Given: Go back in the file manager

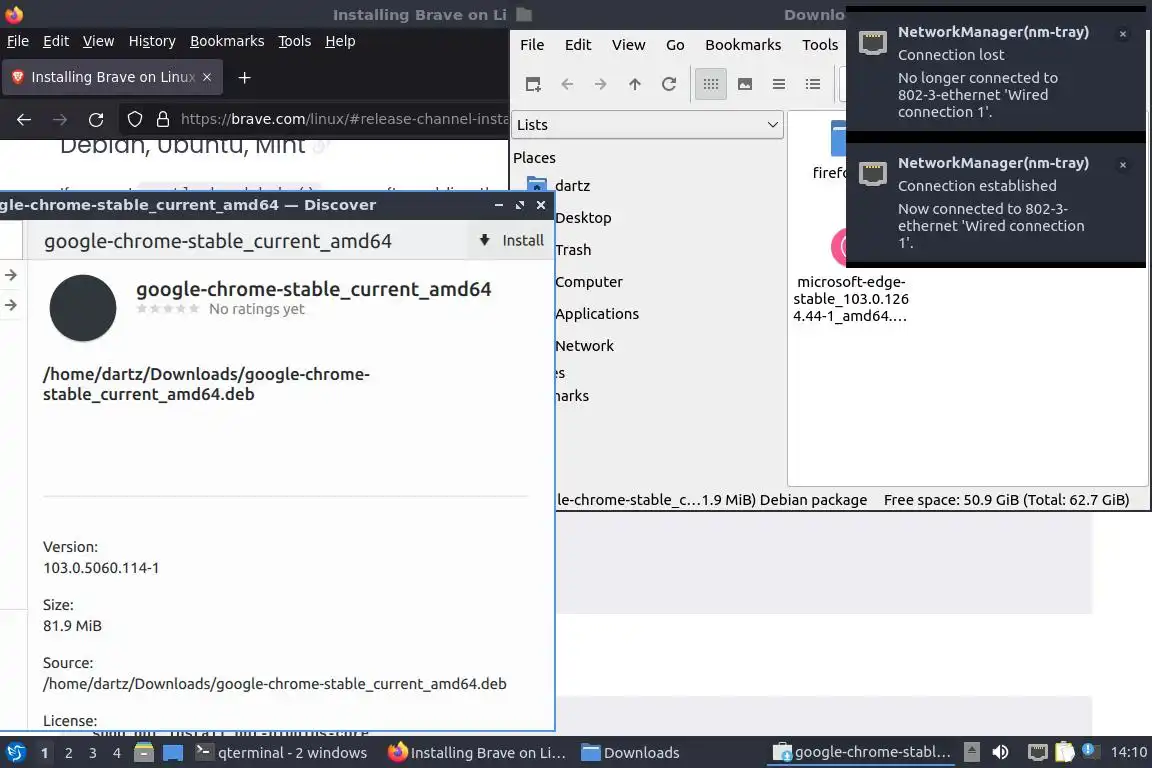Looking at the screenshot, I should (x=567, y=85).
